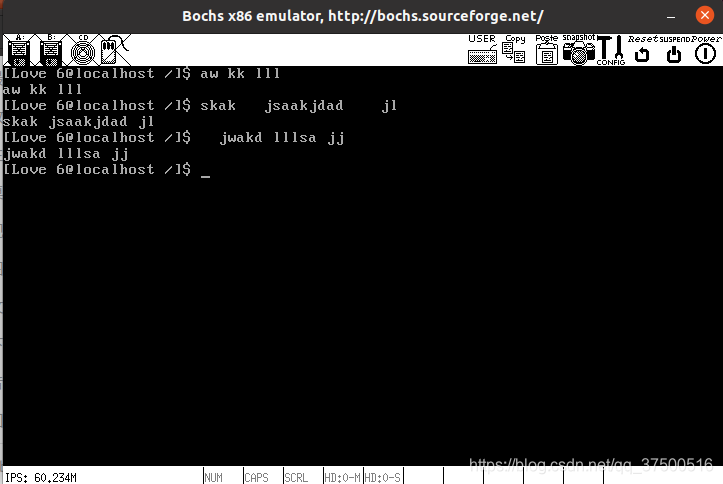723x484 pixels.
Task: Click the Paste clipboard icon
Action: [x=547, y=50]
